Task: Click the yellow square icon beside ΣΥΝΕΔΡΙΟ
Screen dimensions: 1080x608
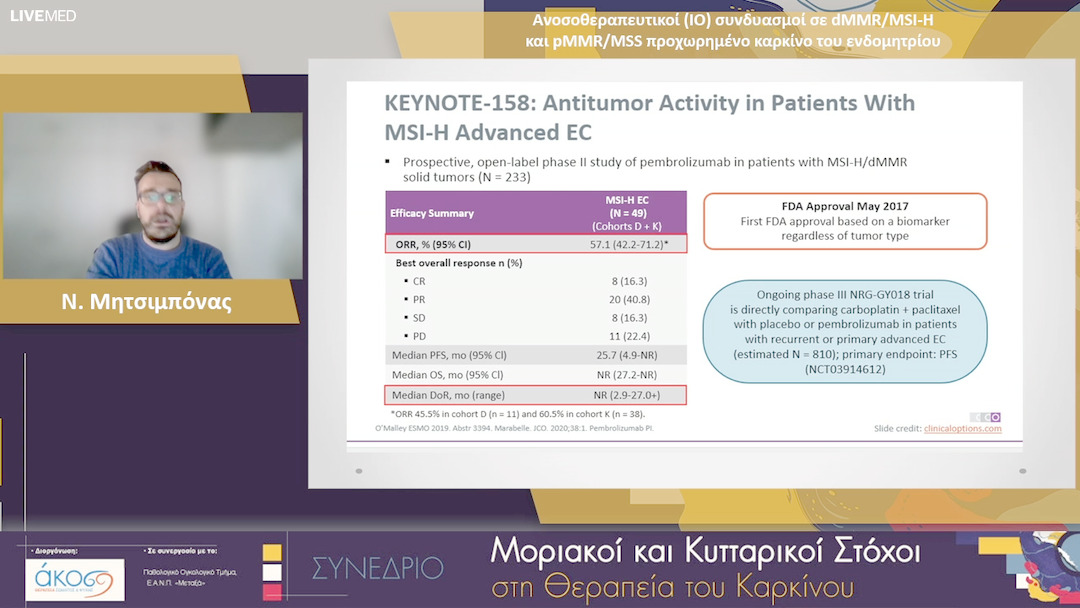Action: pos(272,552)
